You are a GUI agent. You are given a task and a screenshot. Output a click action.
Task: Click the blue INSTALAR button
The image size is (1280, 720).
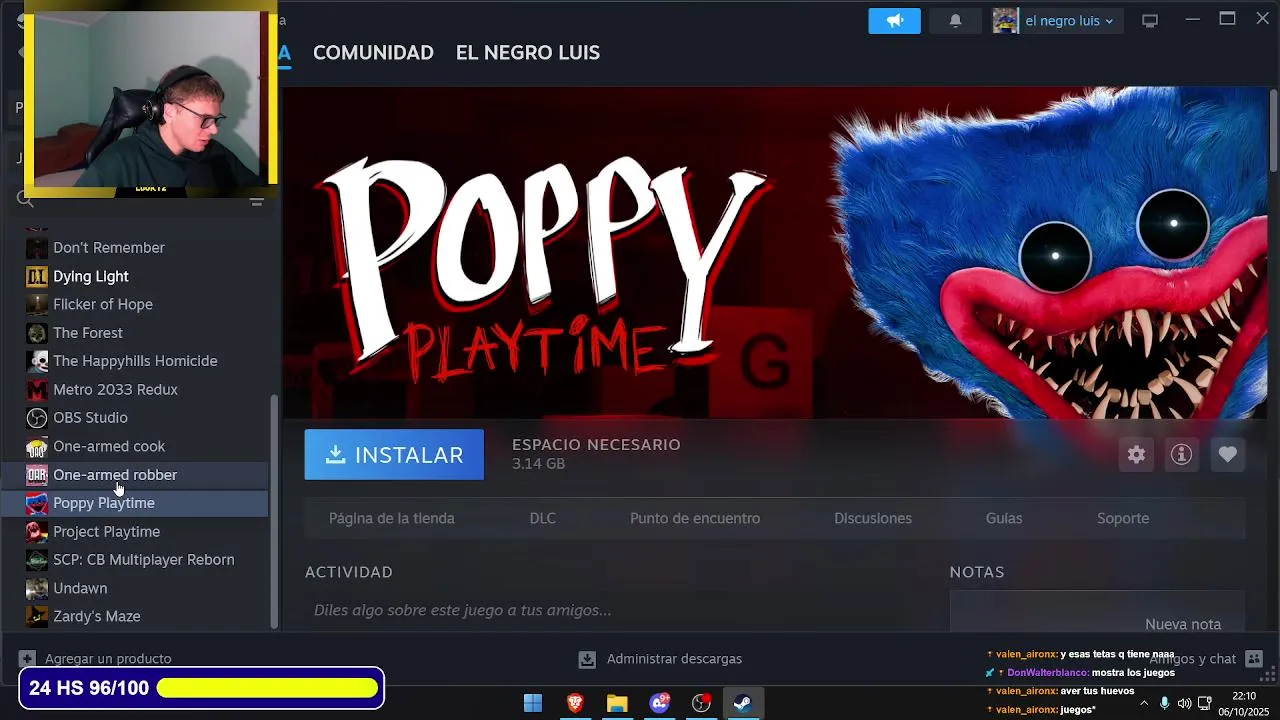tap(394, 455)
